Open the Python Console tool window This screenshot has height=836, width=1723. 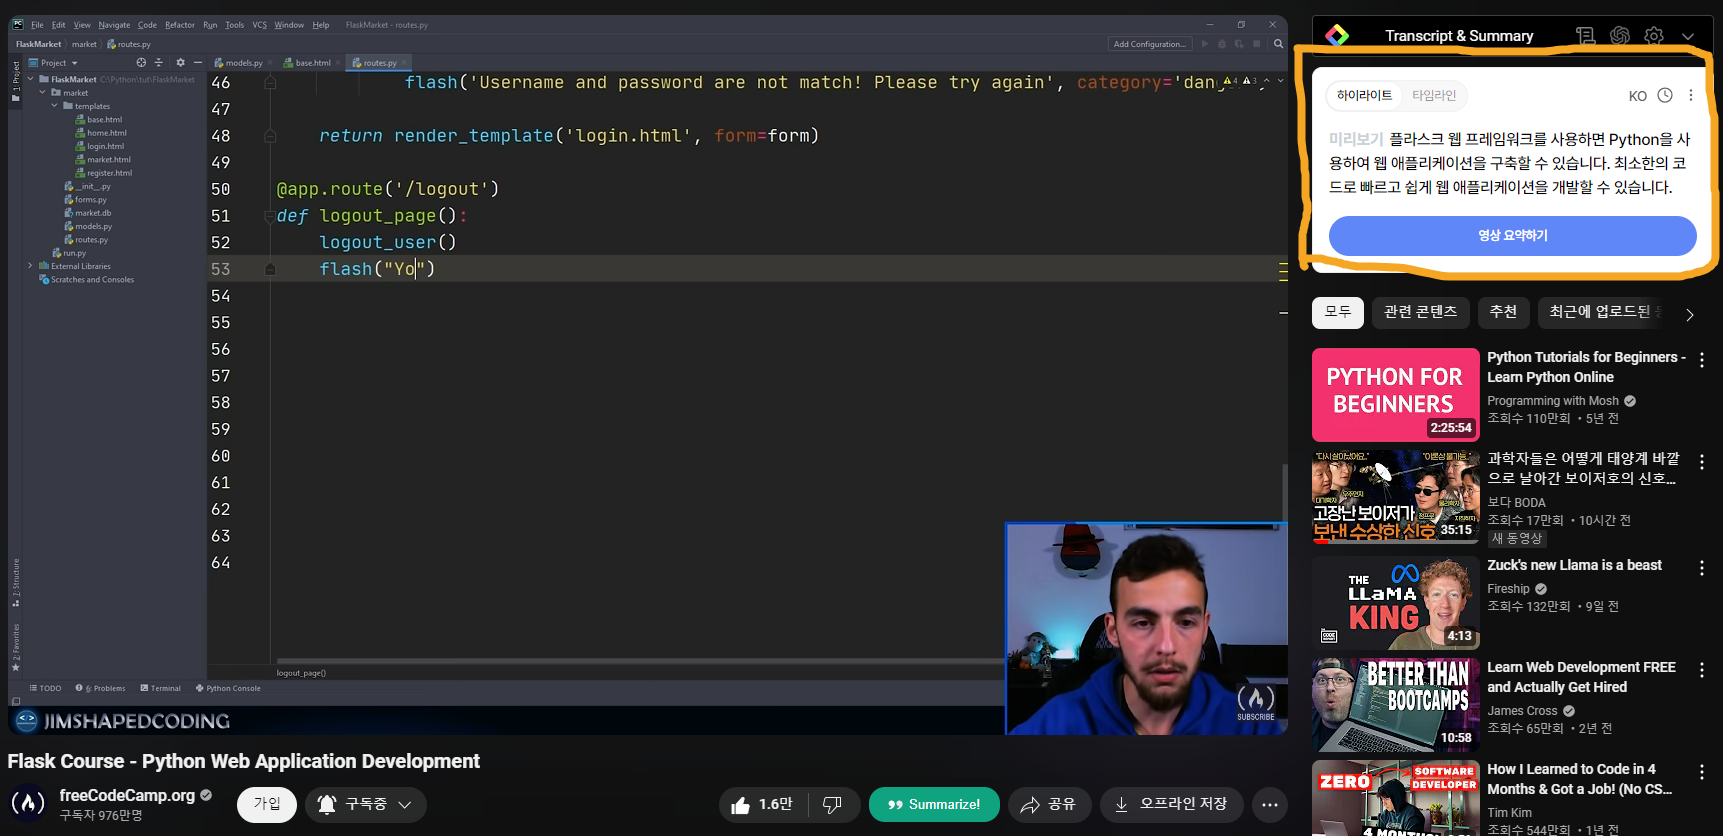228,688
